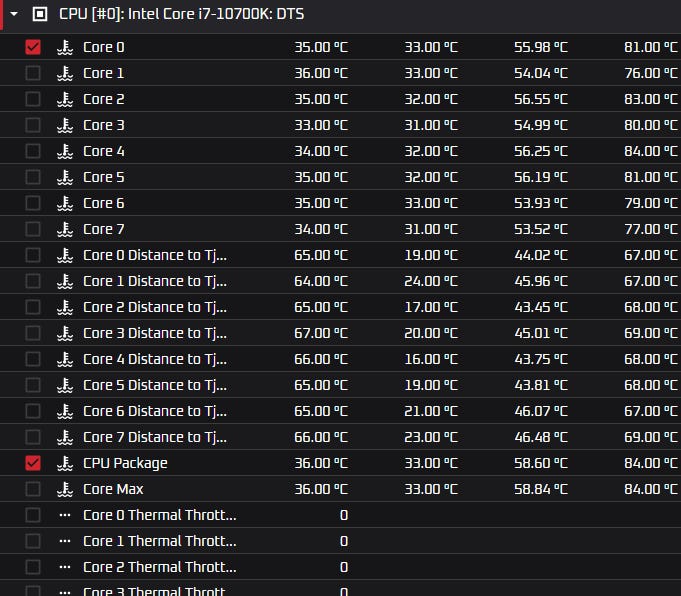Toggle Core 4 Distance to Tj checkbox

[x=33, y=359]
